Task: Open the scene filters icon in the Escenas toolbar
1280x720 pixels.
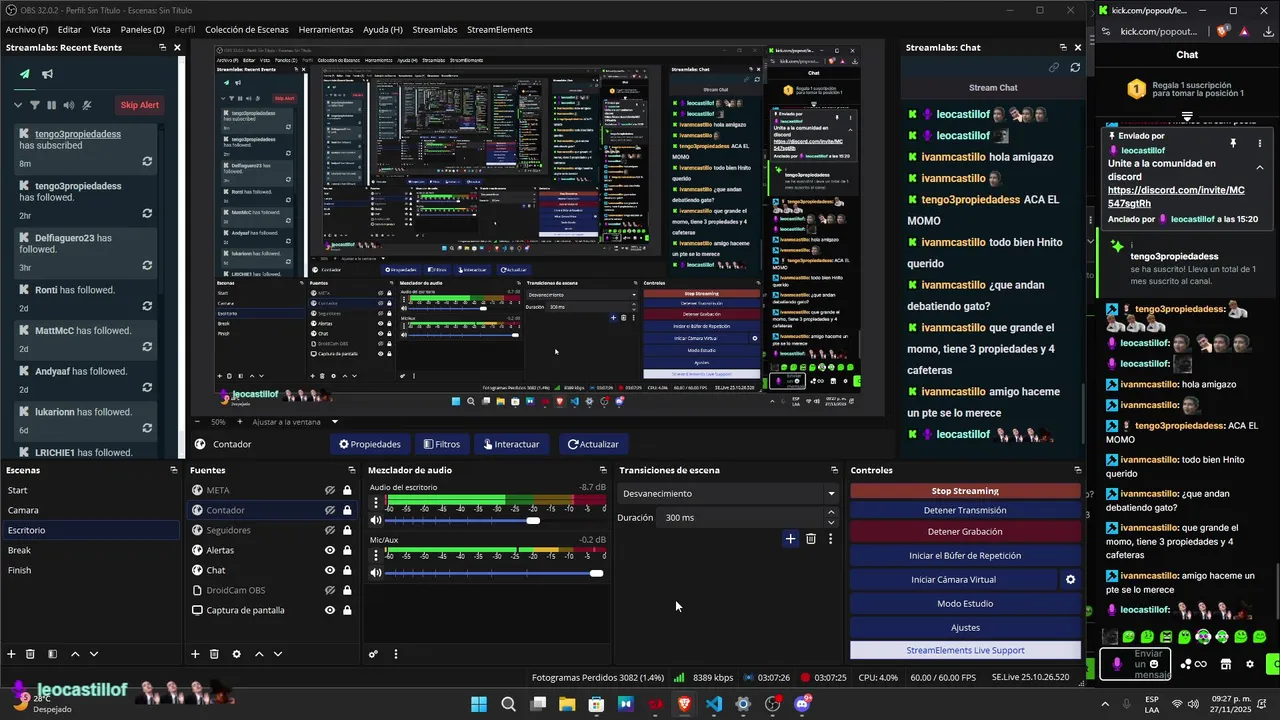Action: (x=53, y=654)
